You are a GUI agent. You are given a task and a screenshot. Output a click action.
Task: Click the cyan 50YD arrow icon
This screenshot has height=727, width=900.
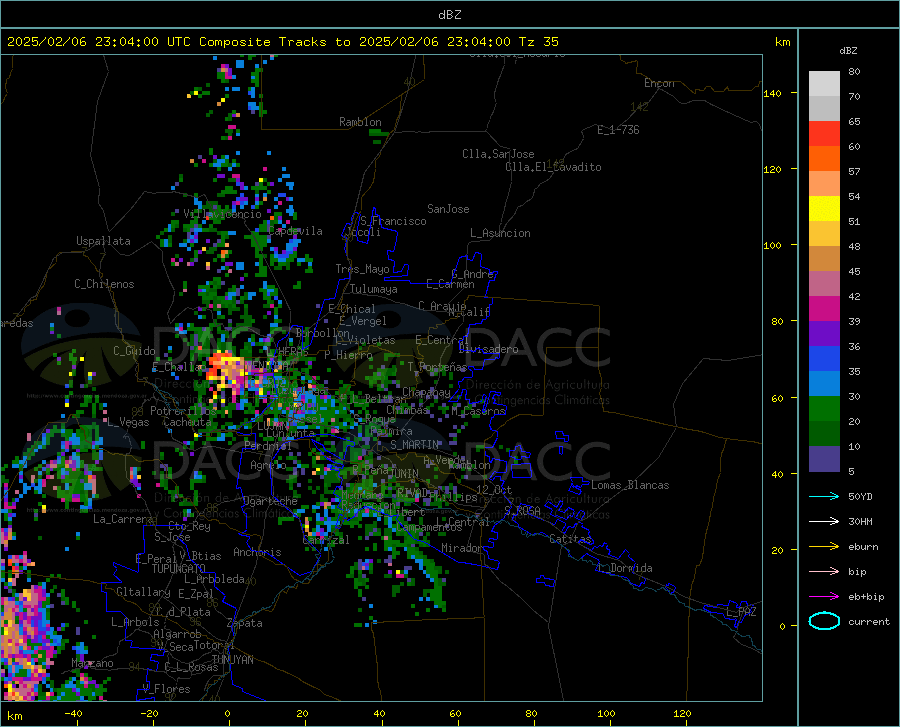click(824, 496)
